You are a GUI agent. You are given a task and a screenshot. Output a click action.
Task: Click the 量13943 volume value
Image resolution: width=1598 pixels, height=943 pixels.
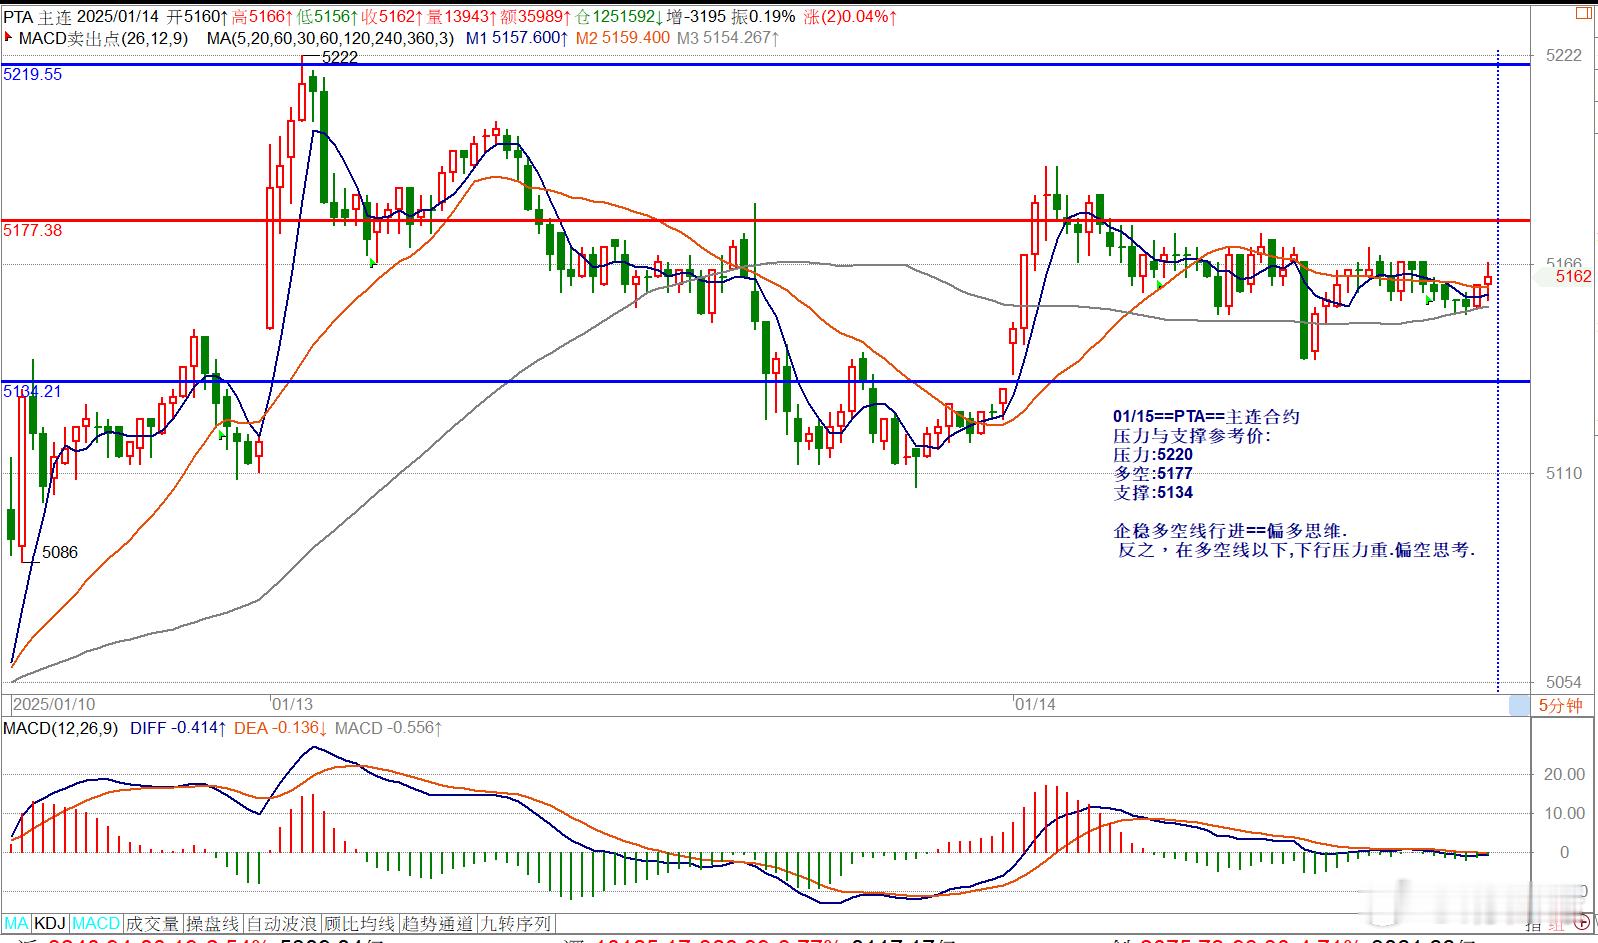click(x=460, y=16)
